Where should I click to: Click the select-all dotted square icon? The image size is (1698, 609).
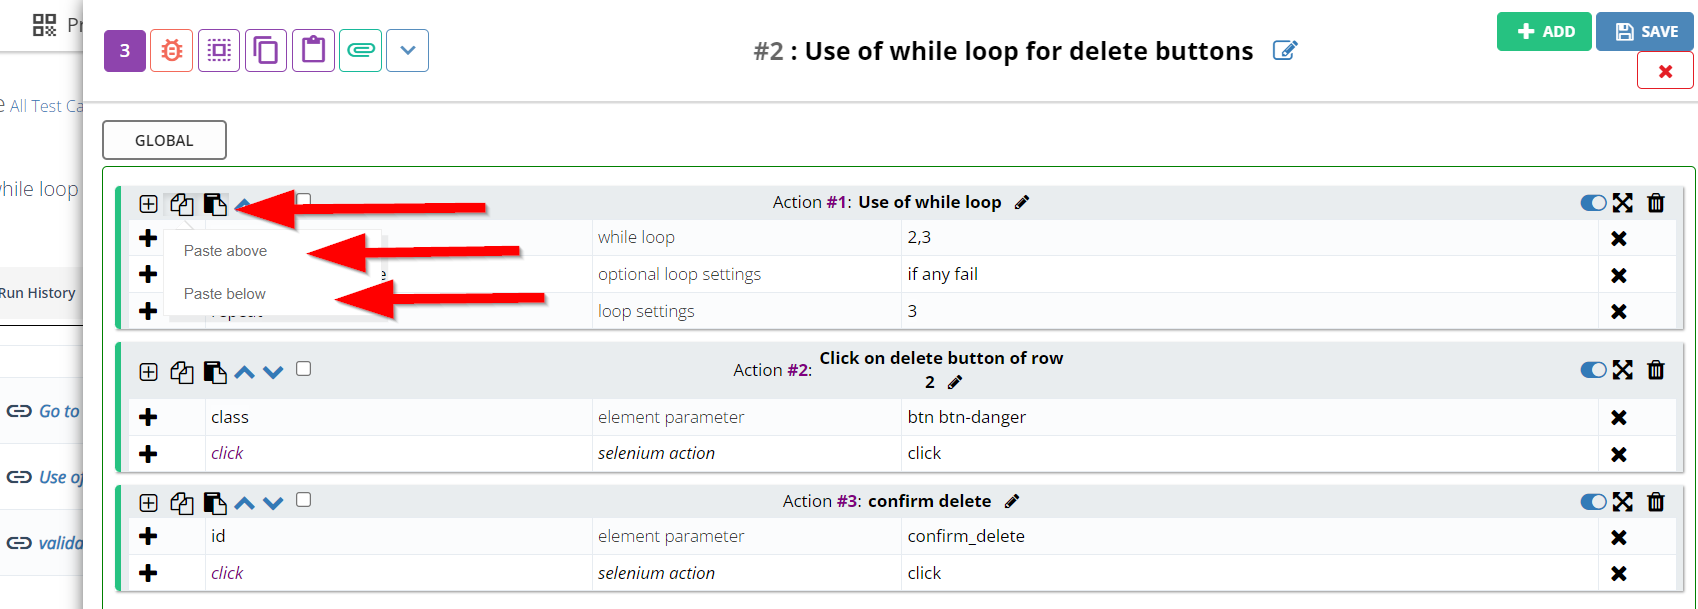[x=219, y=51]
